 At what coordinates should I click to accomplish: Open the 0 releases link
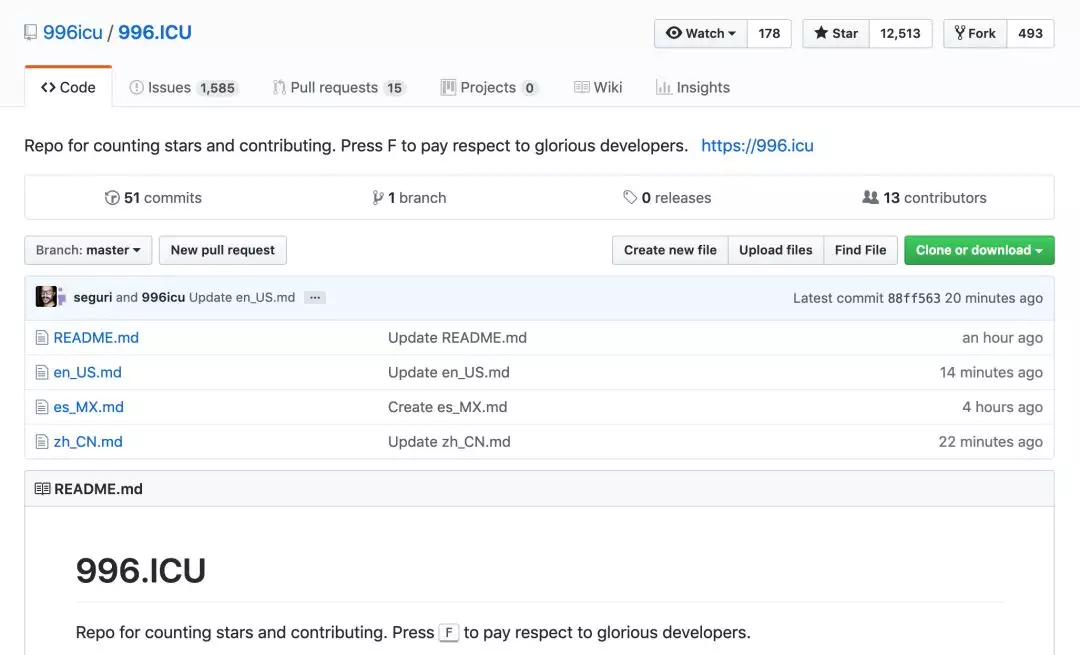pos(667,198)
